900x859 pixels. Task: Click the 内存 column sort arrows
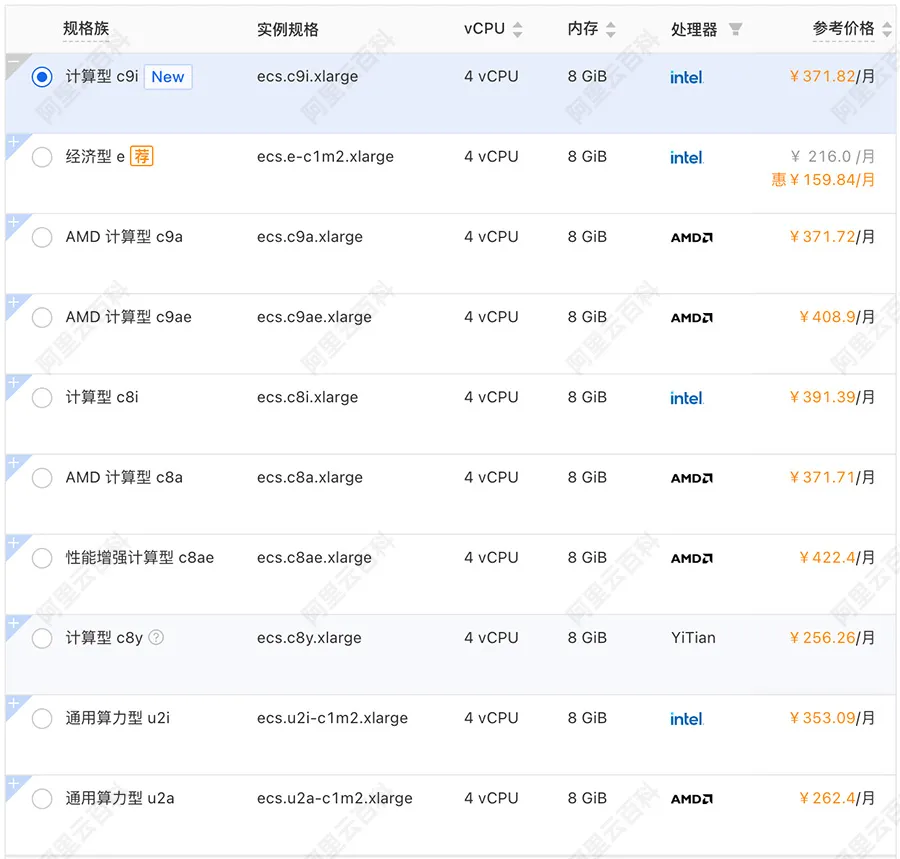[x=611, y=30]
